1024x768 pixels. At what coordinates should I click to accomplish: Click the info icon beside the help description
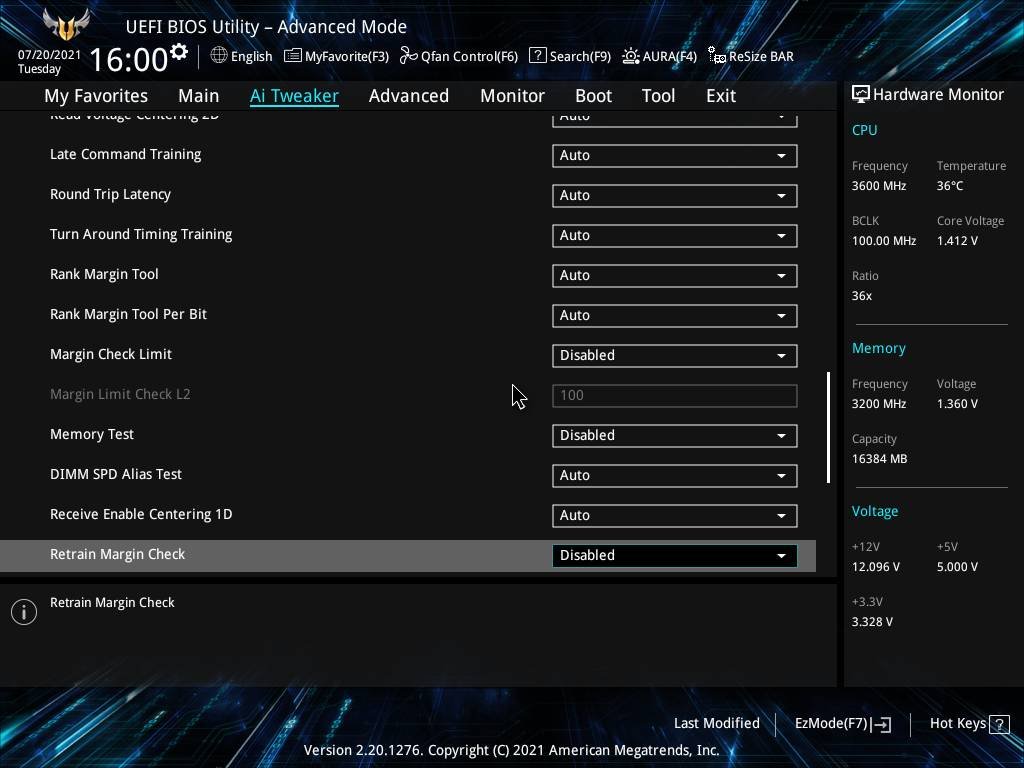[24, 612]
